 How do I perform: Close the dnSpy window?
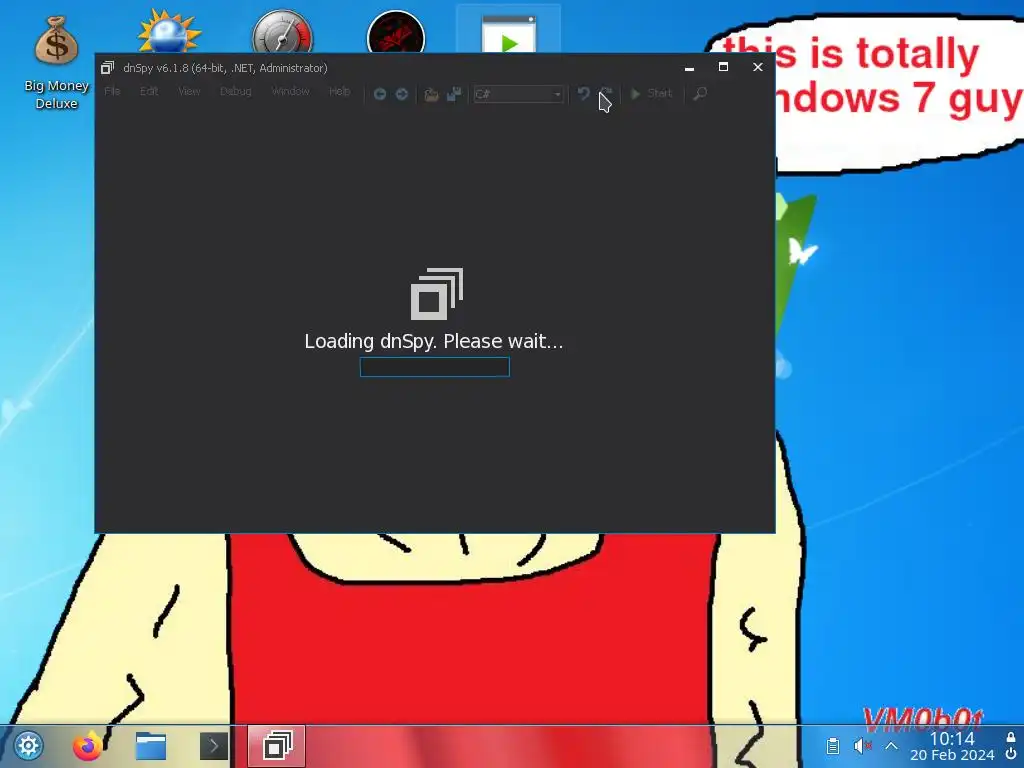(758, 67)
